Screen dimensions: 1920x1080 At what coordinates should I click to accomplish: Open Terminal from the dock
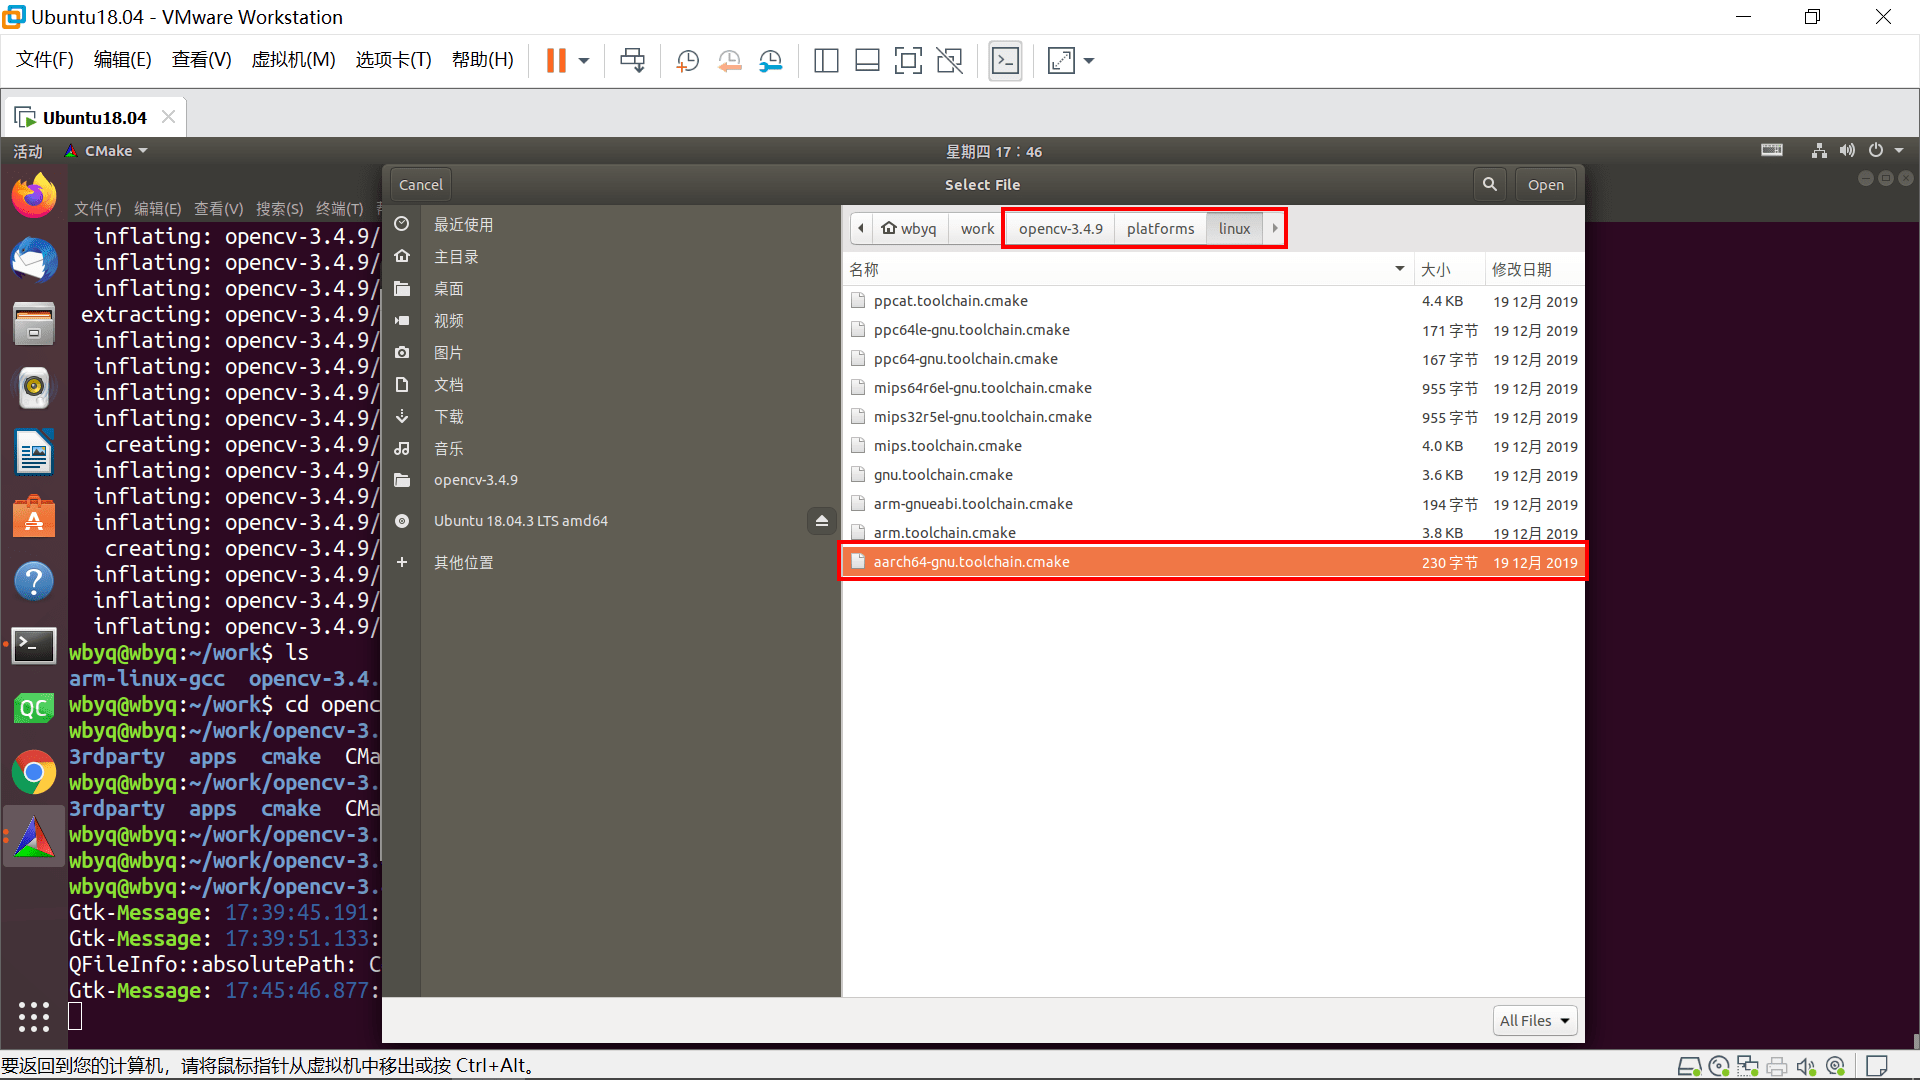point(34,645)
